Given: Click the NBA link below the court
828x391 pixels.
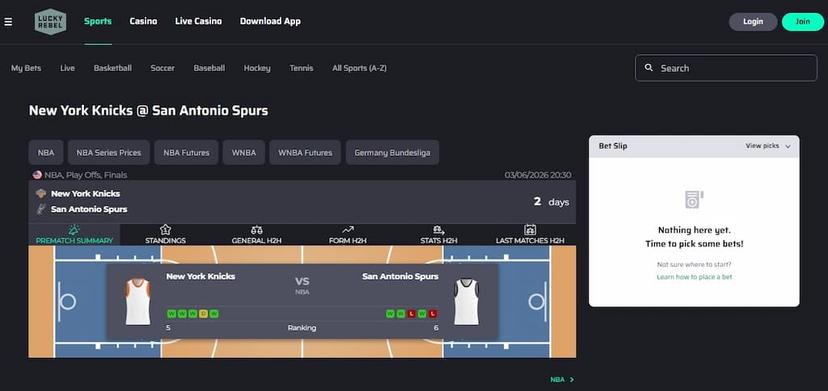Looking at the screenshot, I should coord(557,379).
